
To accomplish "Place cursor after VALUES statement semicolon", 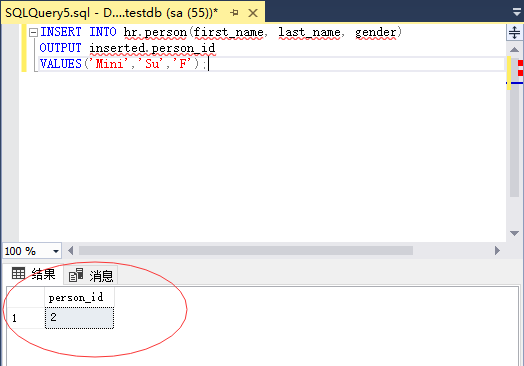I will 208,64.
